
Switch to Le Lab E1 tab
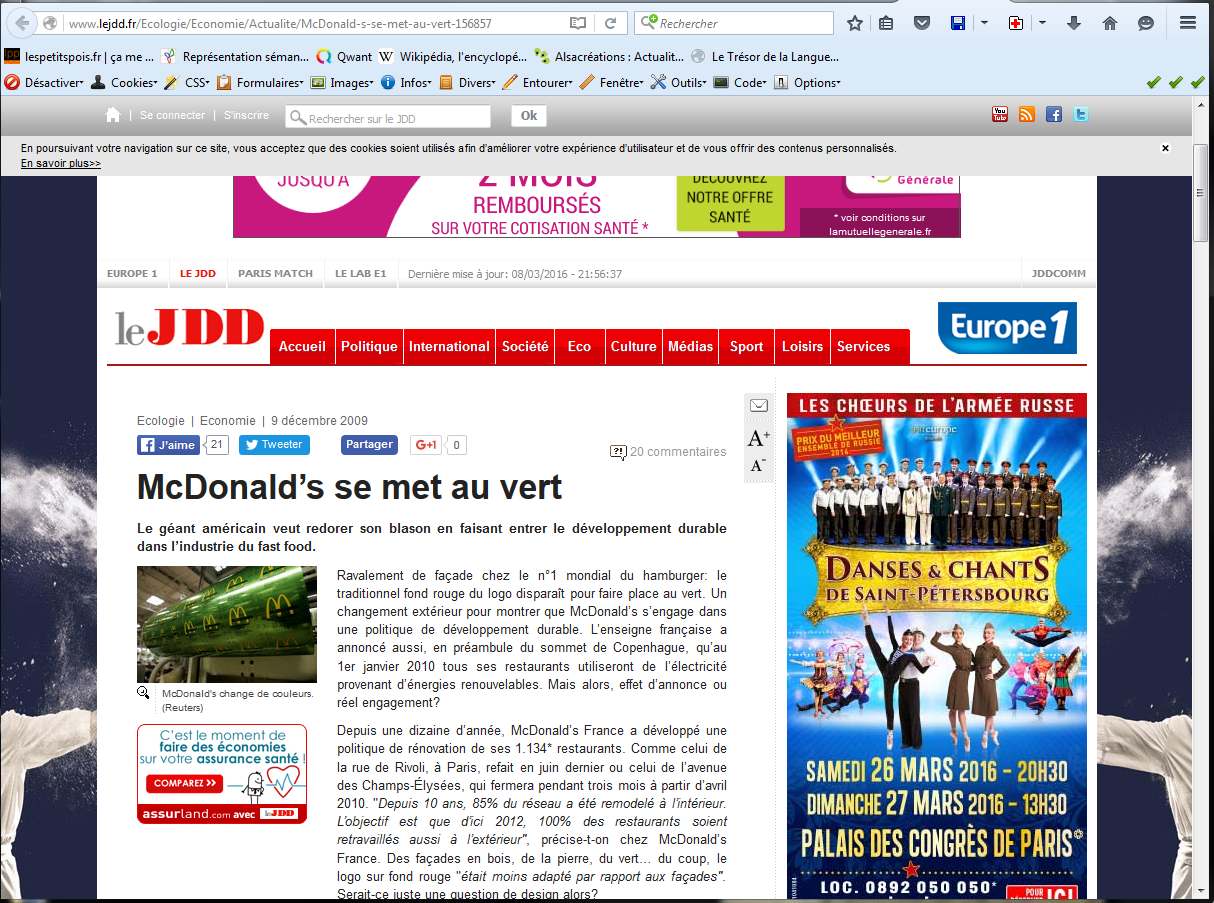pyautogui.click(x=361, y=273)
